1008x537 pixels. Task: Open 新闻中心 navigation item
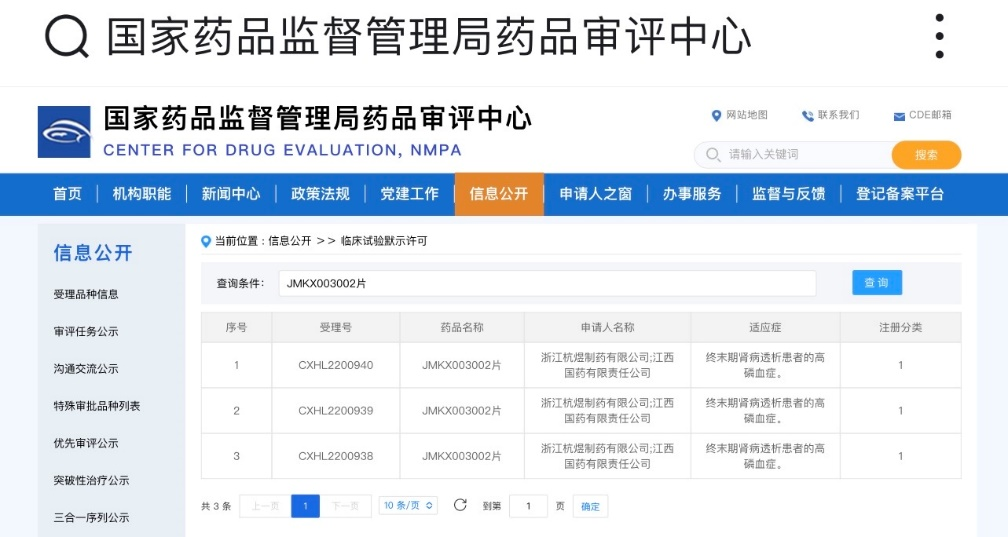(231, 194)
